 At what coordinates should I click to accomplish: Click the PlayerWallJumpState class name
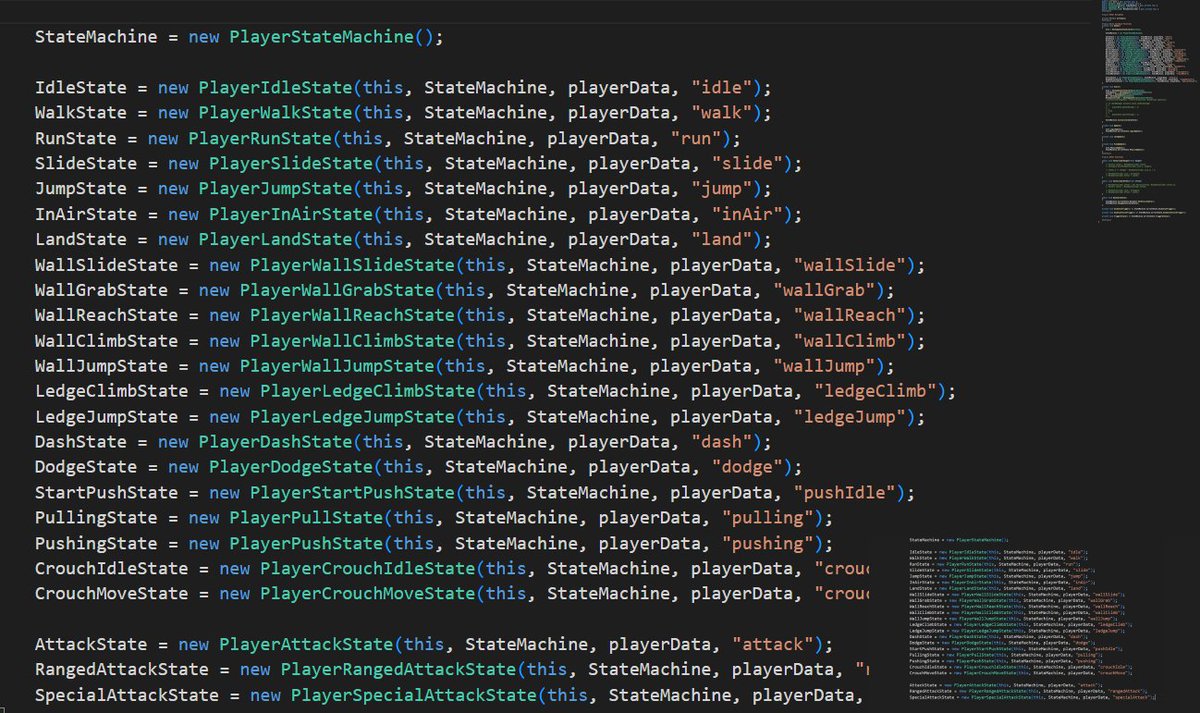336,366
